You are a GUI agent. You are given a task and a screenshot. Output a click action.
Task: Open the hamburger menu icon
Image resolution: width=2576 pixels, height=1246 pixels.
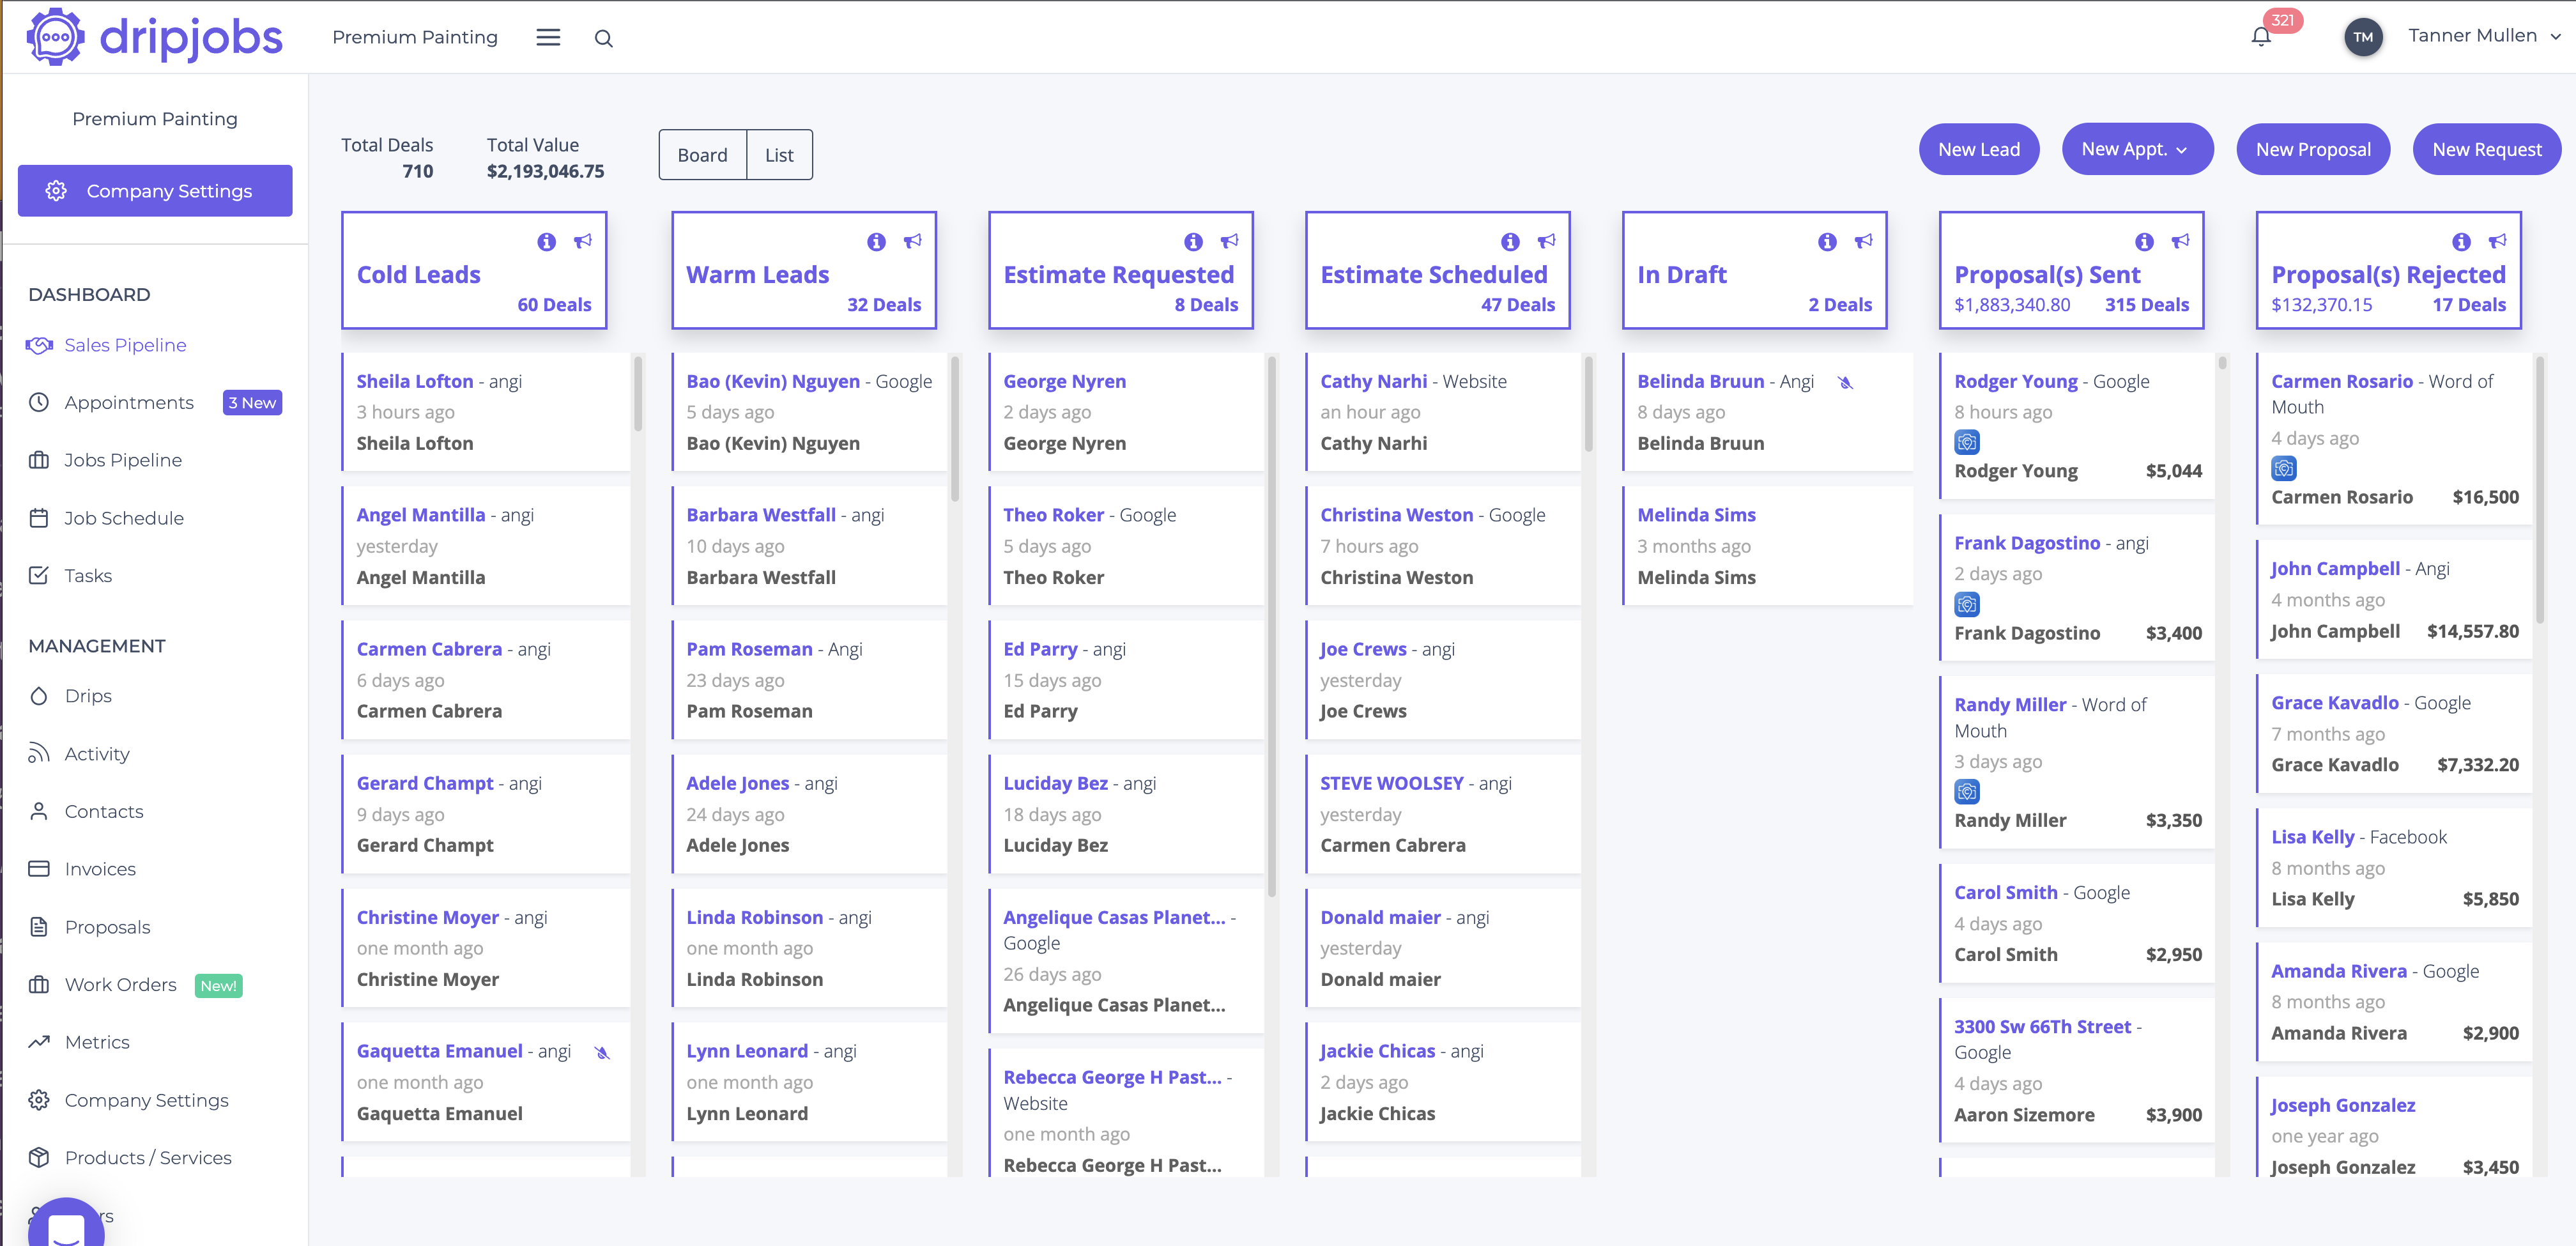pos(548,37)
